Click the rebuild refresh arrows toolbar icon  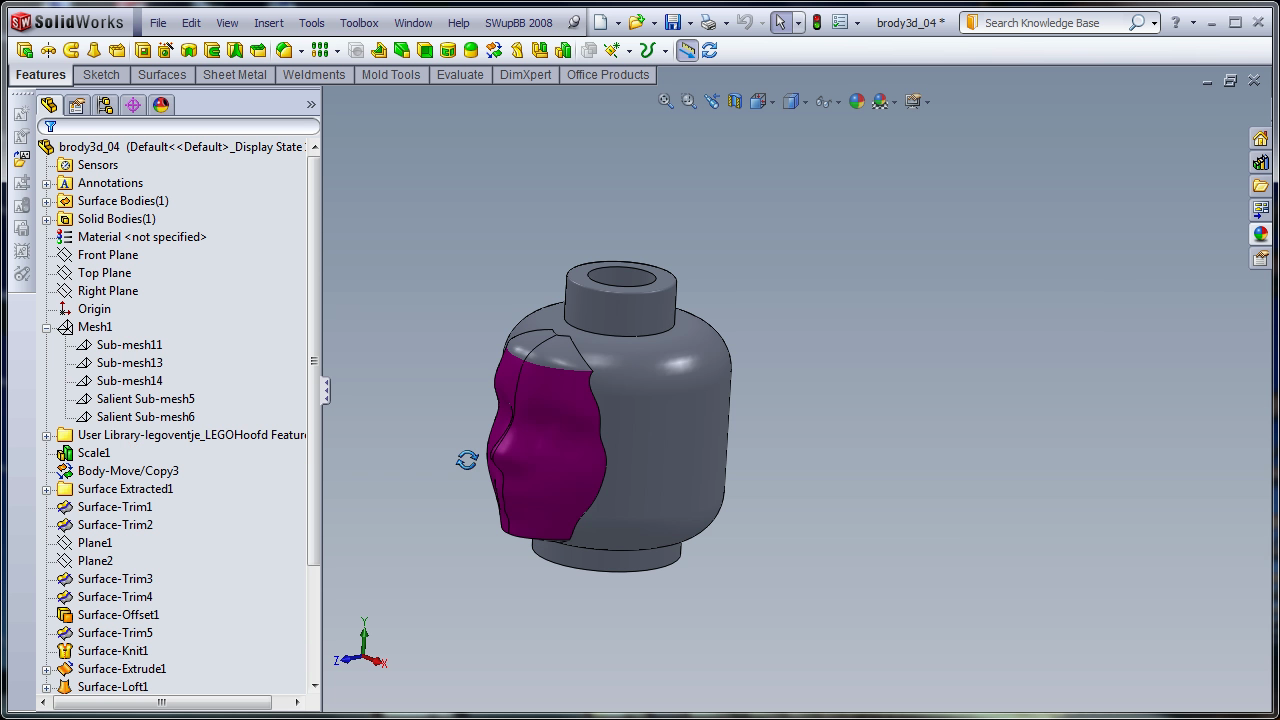[710, 50]
